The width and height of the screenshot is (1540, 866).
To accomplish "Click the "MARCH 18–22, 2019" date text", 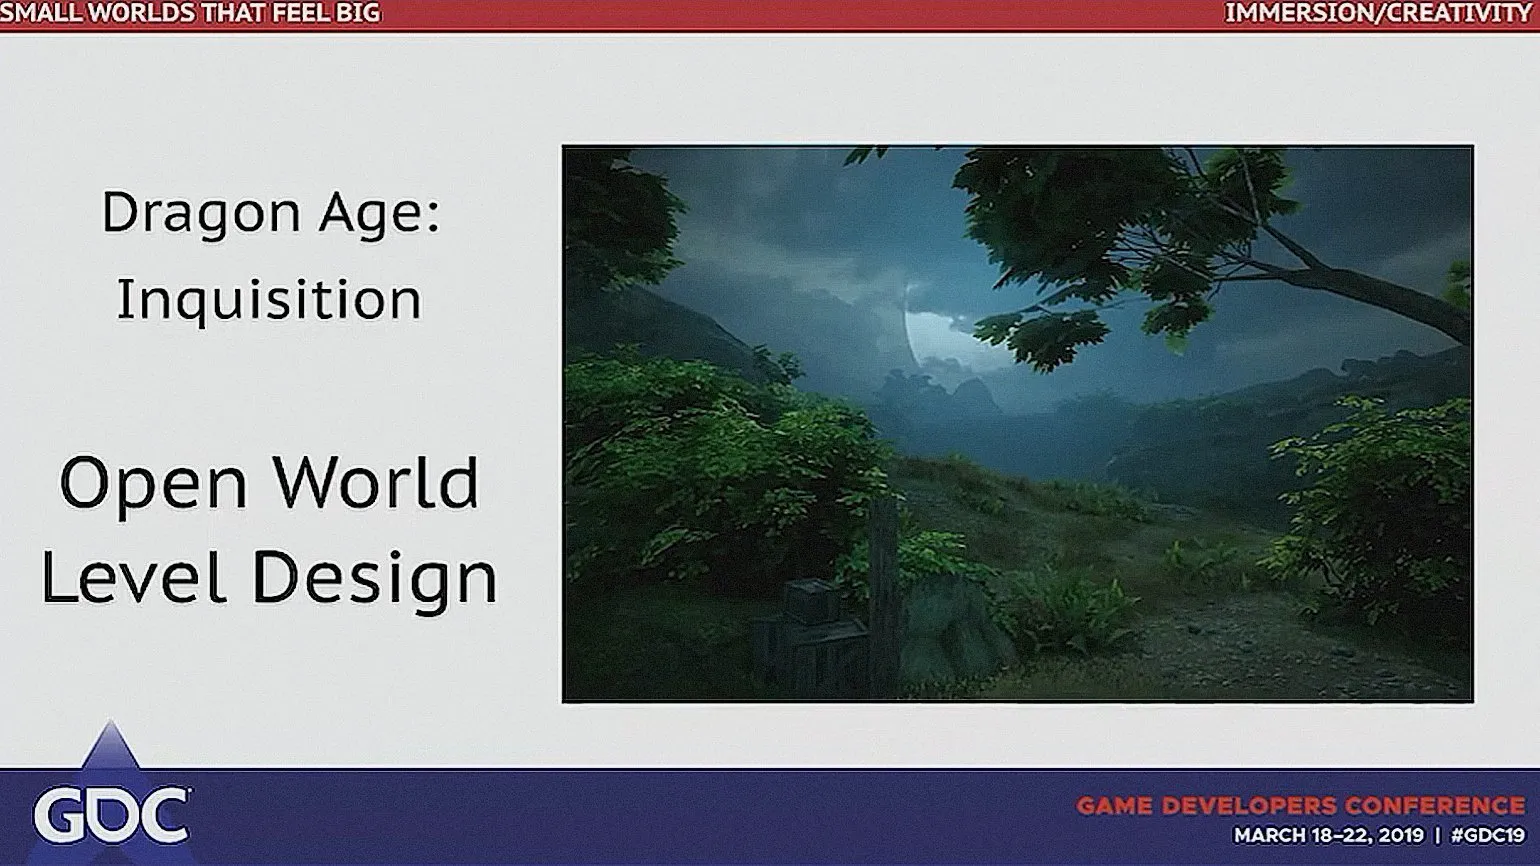I will [x=1329, y=835].
